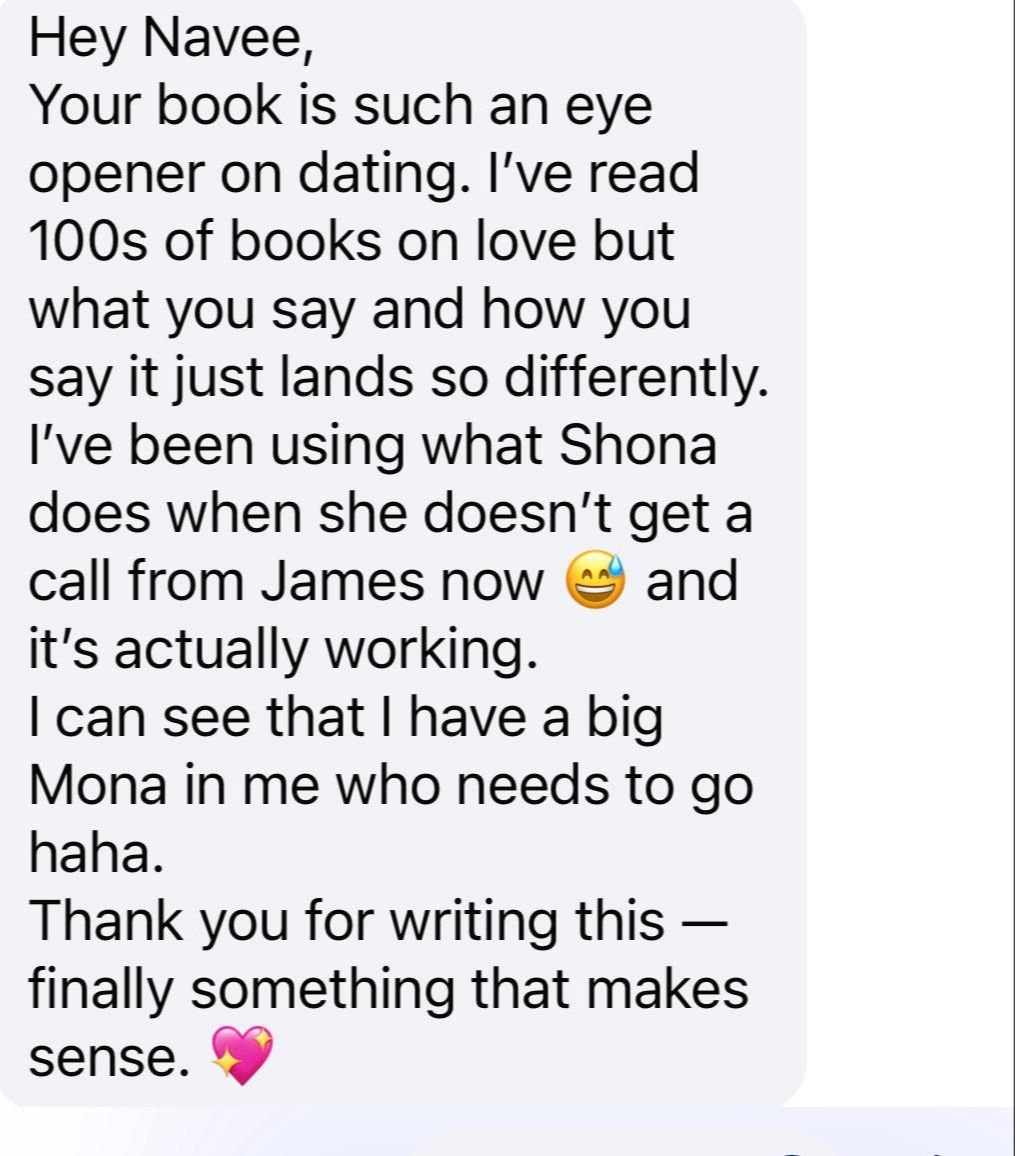Click the word 'differently.' in the bubble
1015x1156 pixels.
(x=636, y=377)
